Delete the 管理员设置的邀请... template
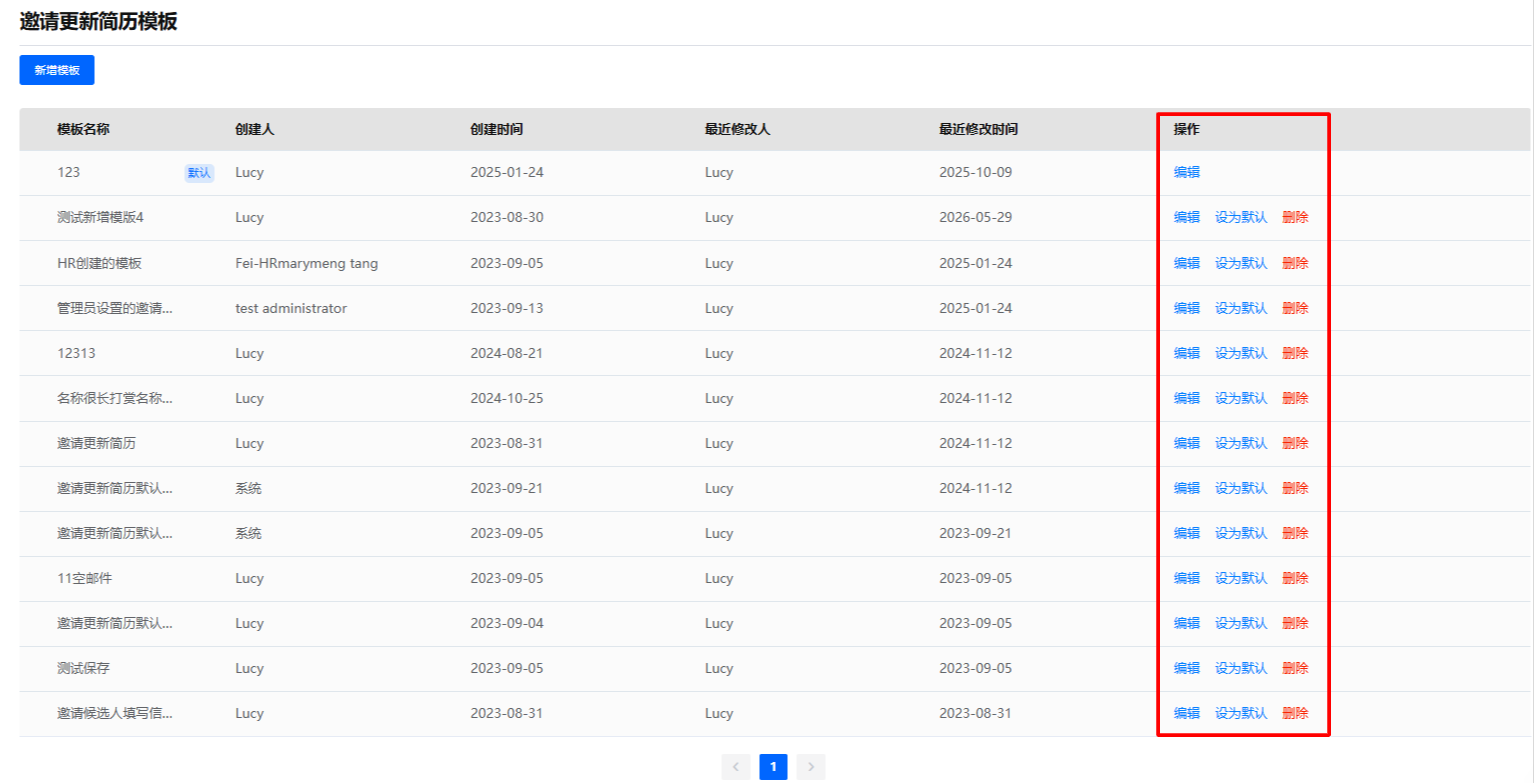 click(1295, 308)
